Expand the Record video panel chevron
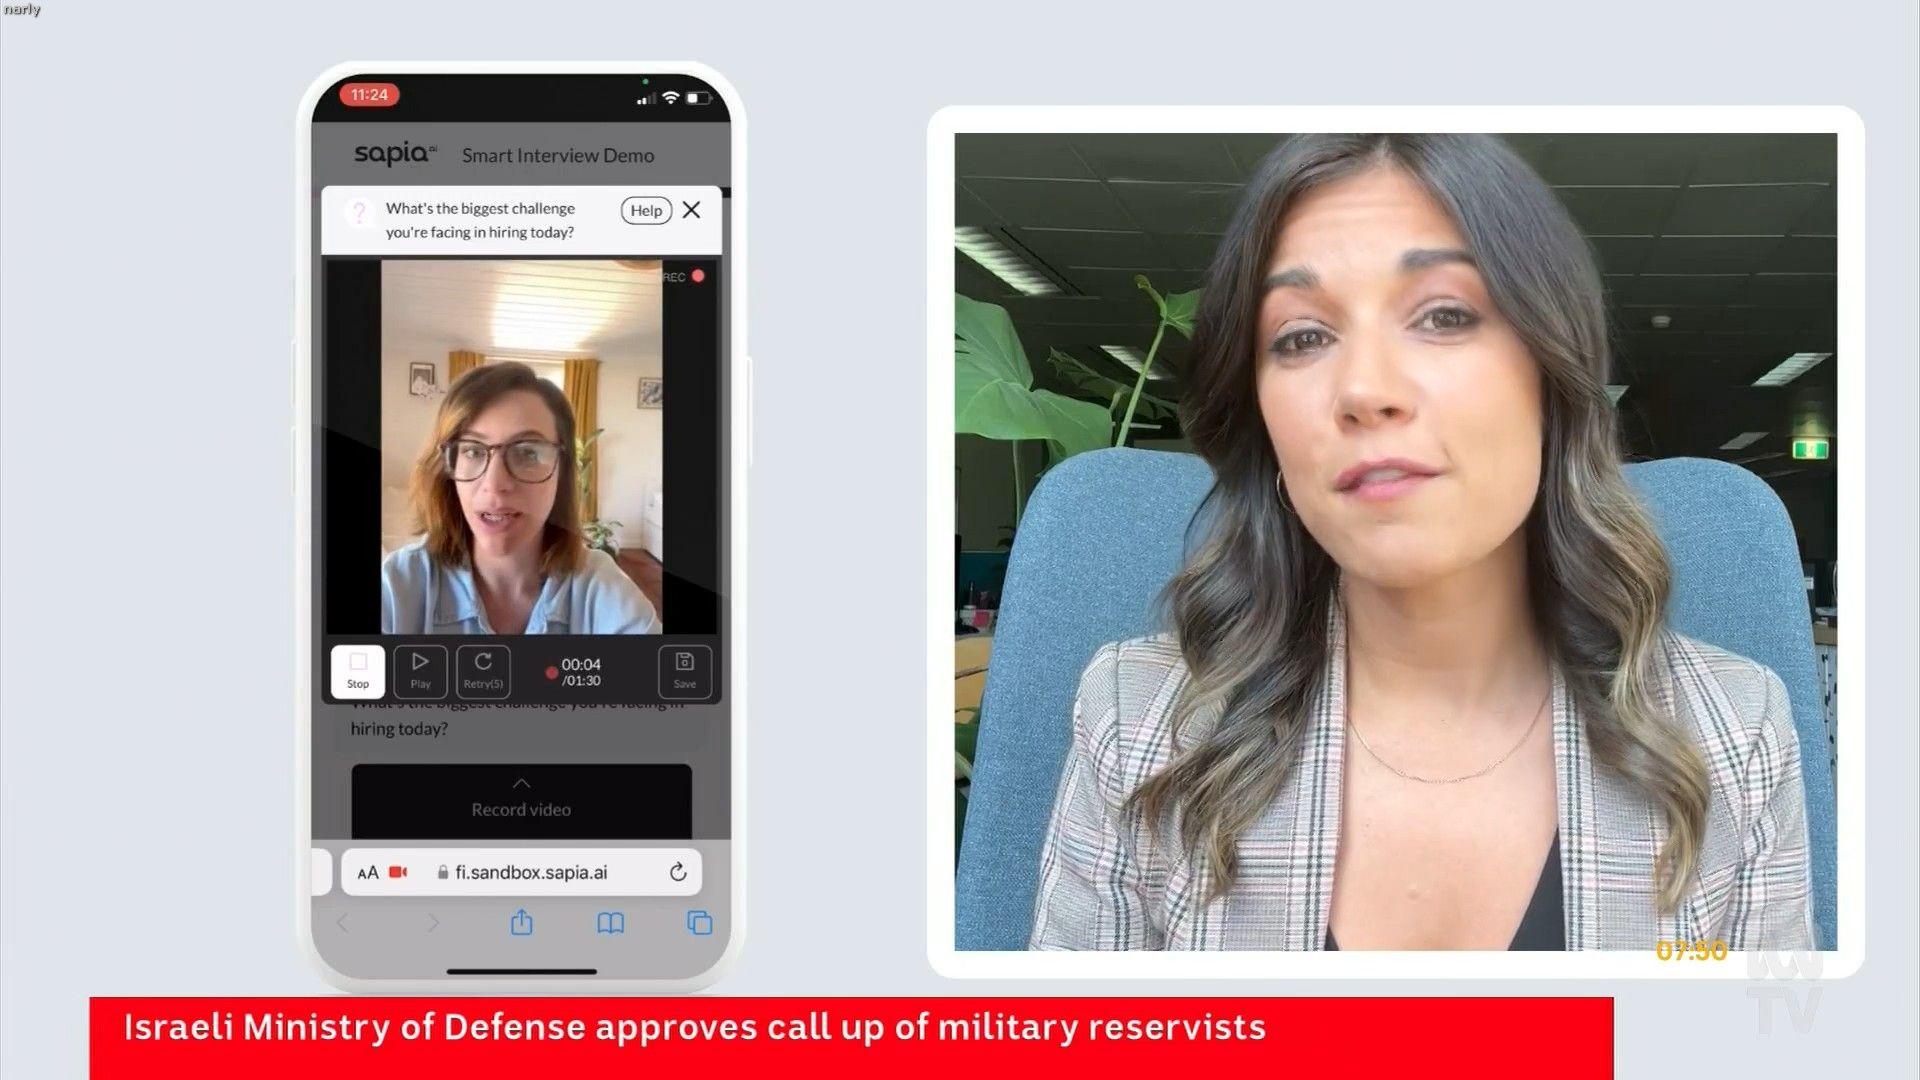 click(521, 783)
